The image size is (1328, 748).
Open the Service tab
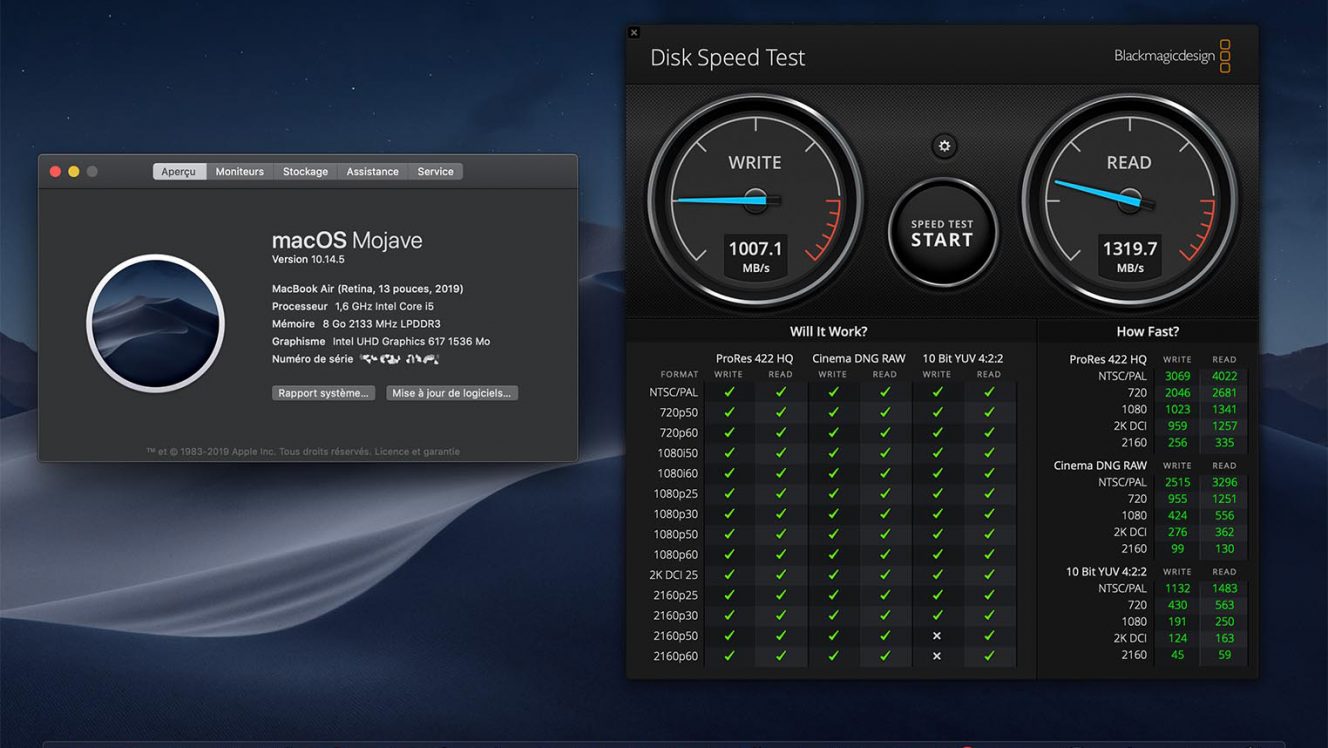pyautogui.click(x=435, y=172)
